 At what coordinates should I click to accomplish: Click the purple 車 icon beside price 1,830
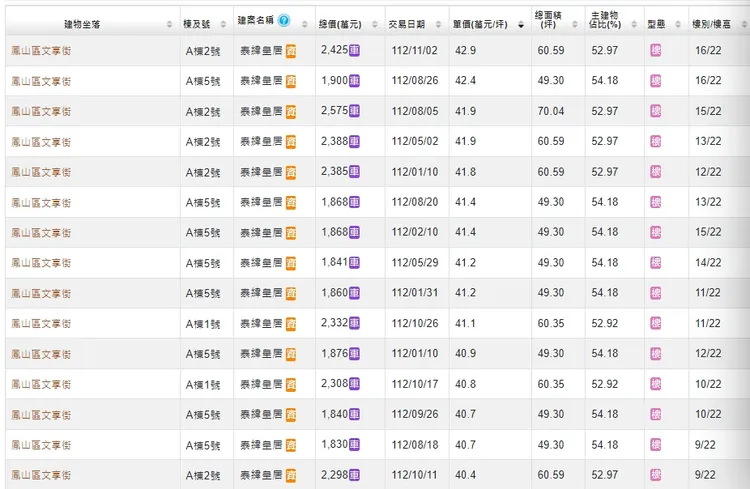354,445
